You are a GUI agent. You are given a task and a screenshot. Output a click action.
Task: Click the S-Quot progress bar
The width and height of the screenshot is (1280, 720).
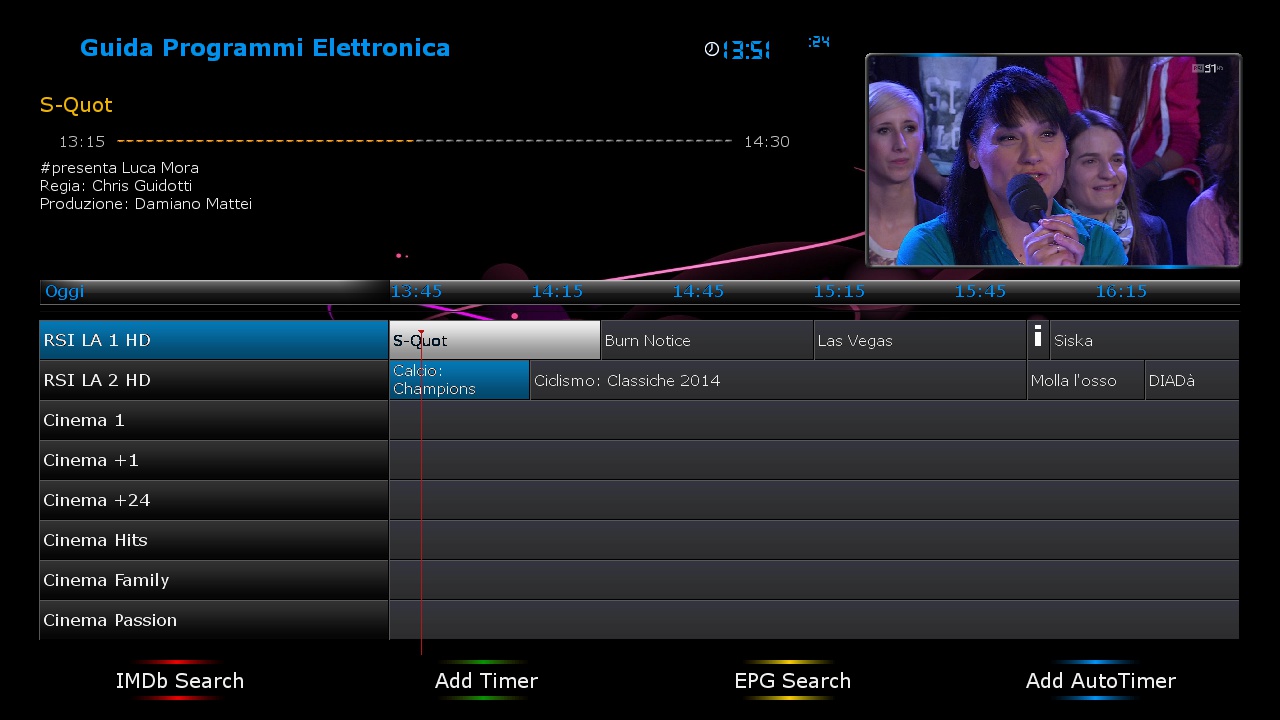coord(424,141)
